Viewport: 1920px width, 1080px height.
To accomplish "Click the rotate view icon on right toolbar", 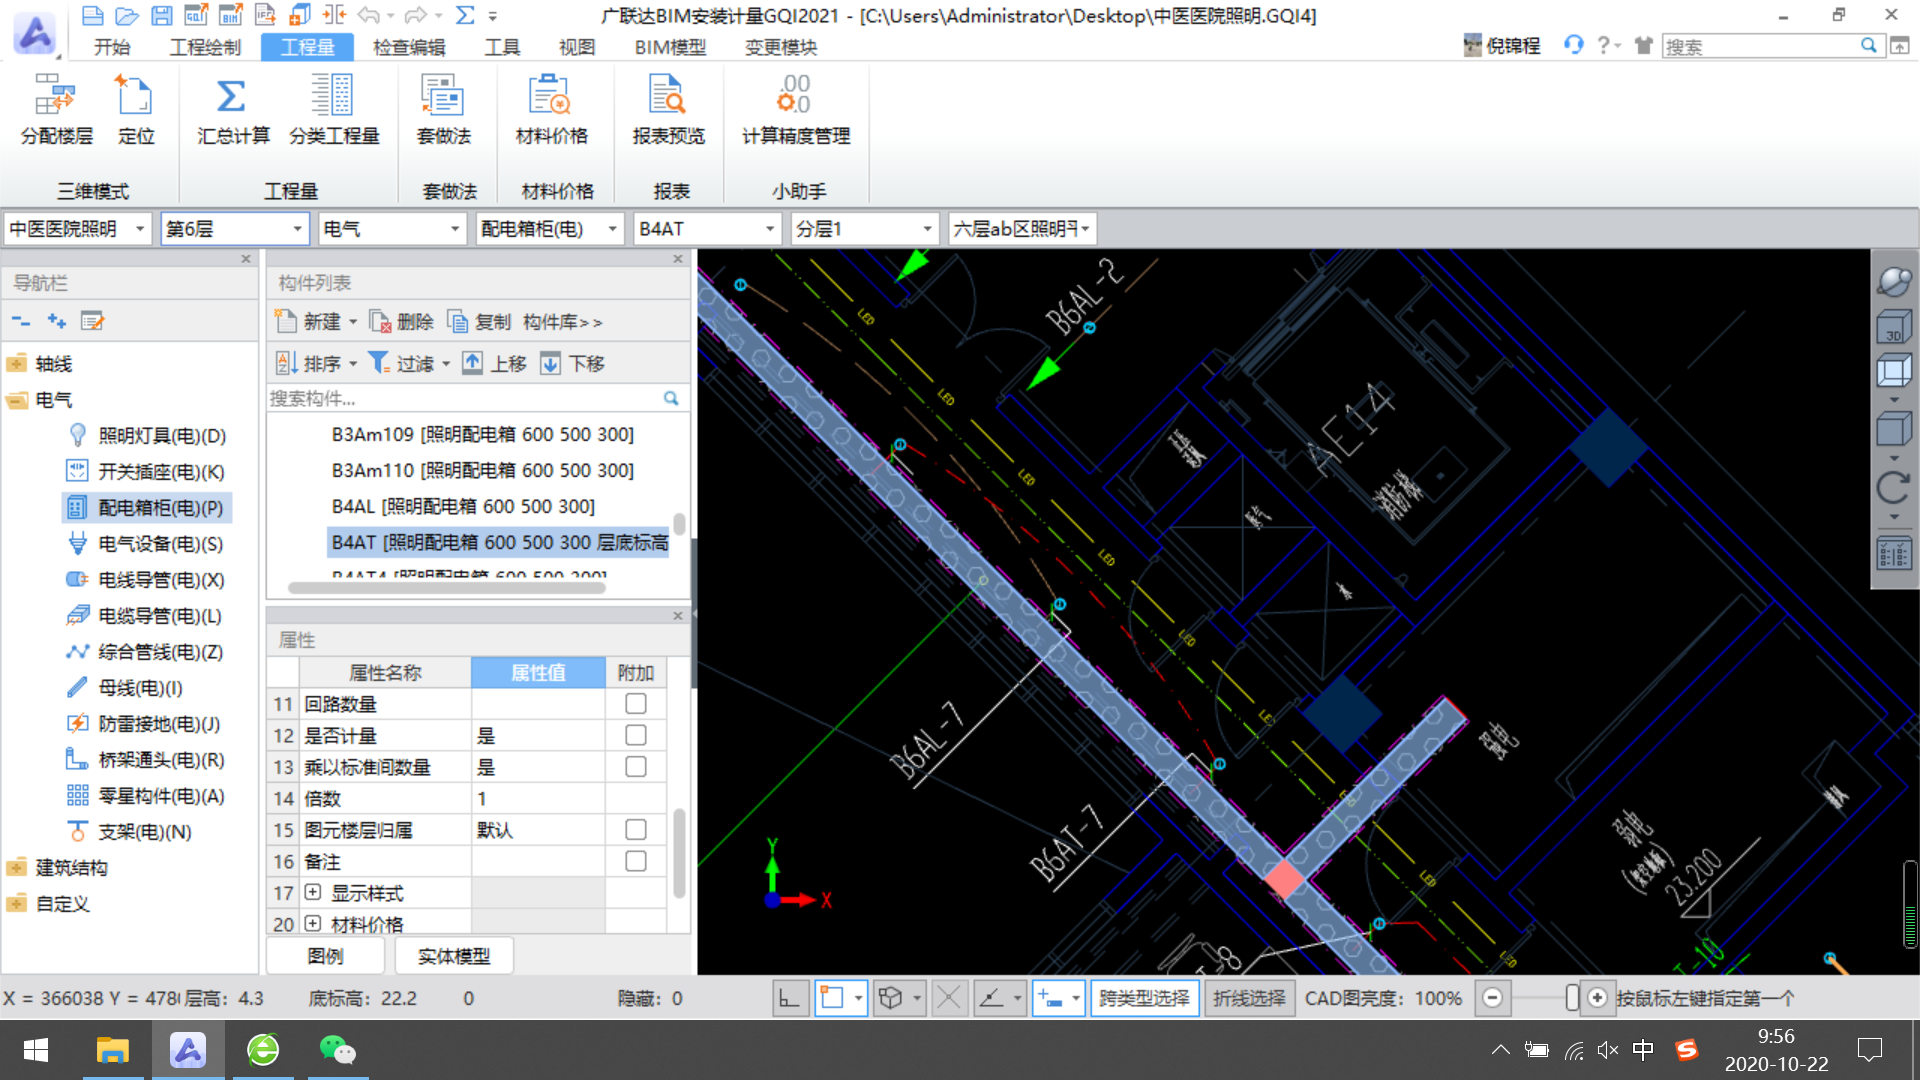I will [1894, 488].
